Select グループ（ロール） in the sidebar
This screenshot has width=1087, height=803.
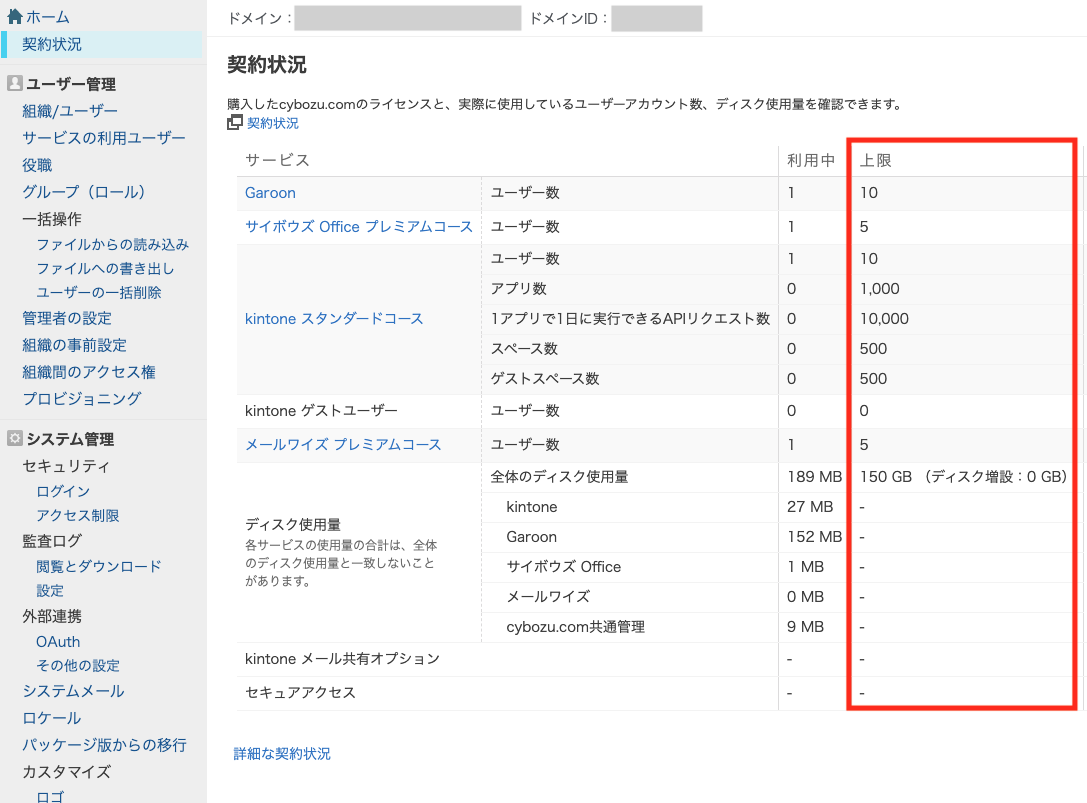click(84, 191)
